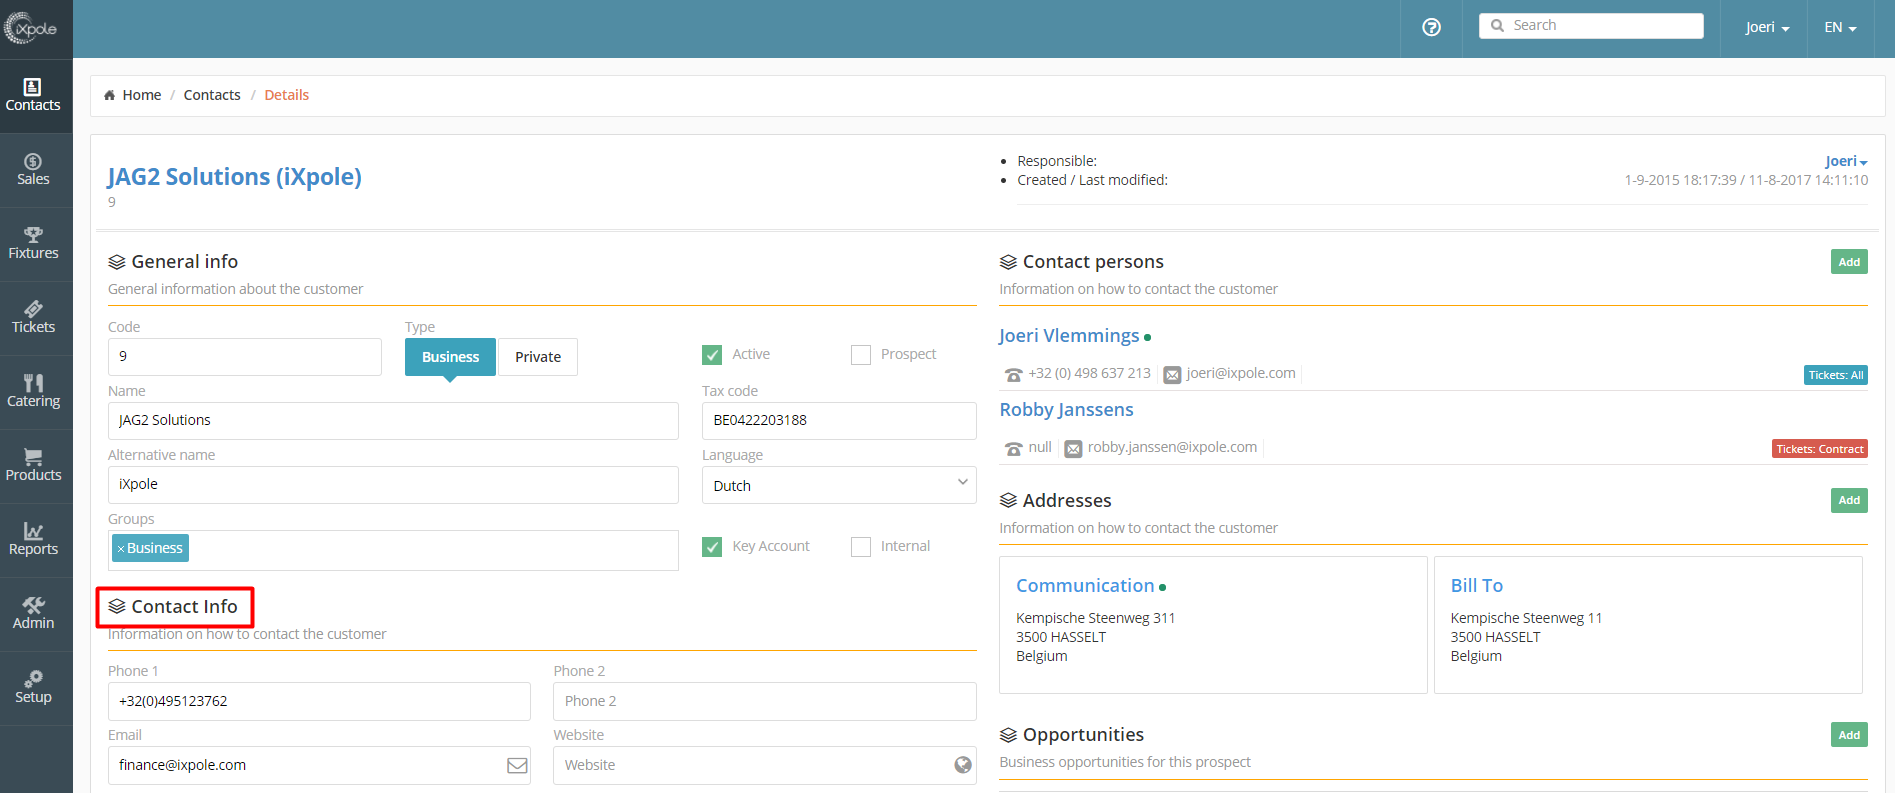Open the Communication address
The height and width of the screenshot is (793, 1895).
(1085, 586)
